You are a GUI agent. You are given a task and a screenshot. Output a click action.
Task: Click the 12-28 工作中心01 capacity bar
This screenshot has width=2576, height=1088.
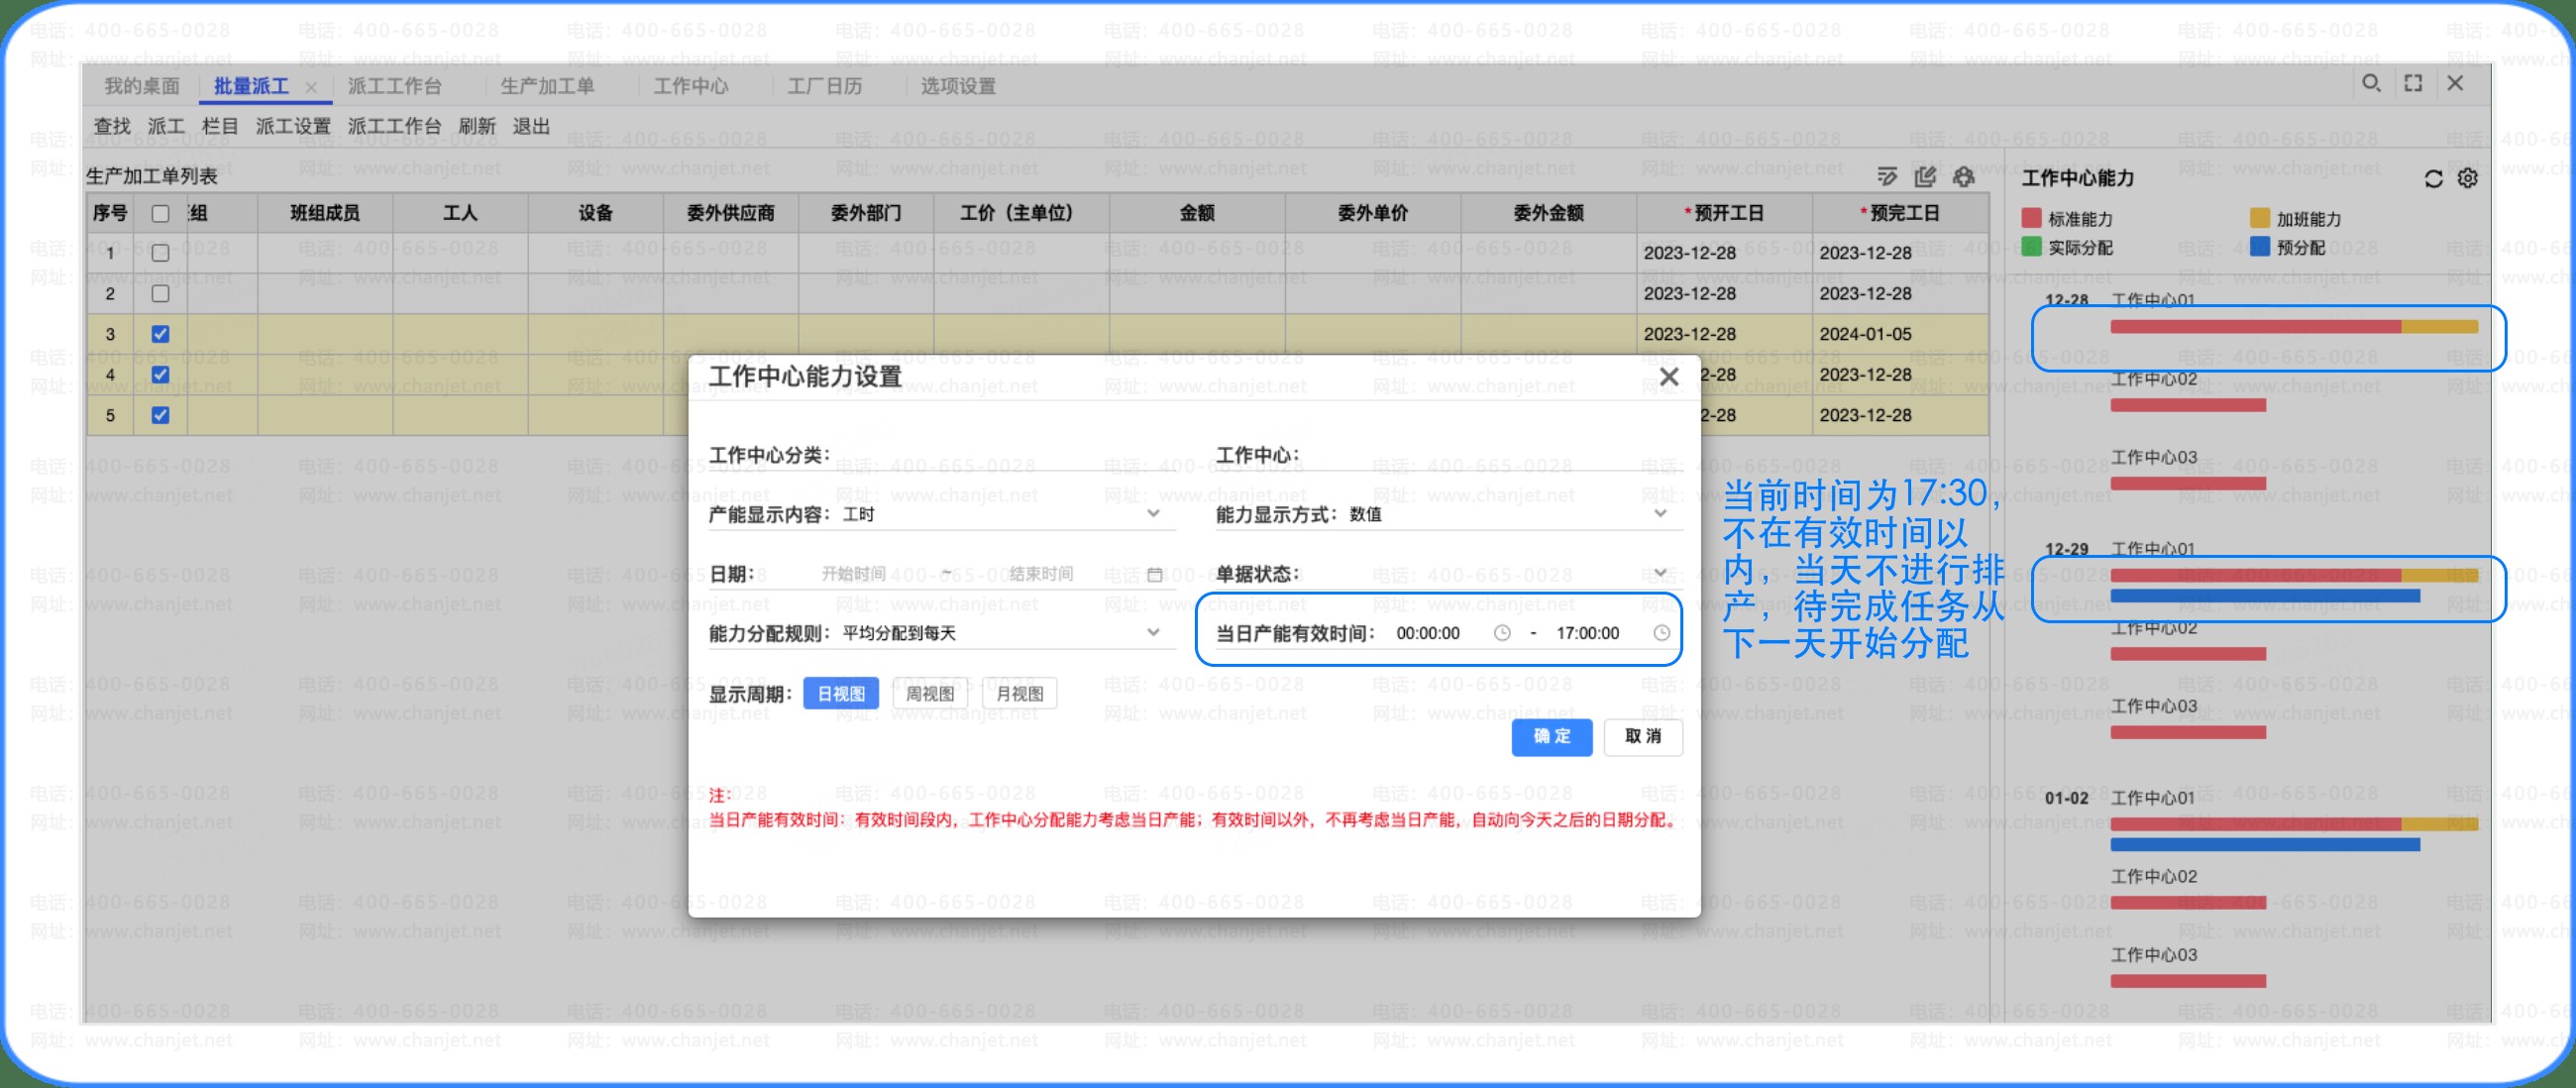(x=2294, y=327)
